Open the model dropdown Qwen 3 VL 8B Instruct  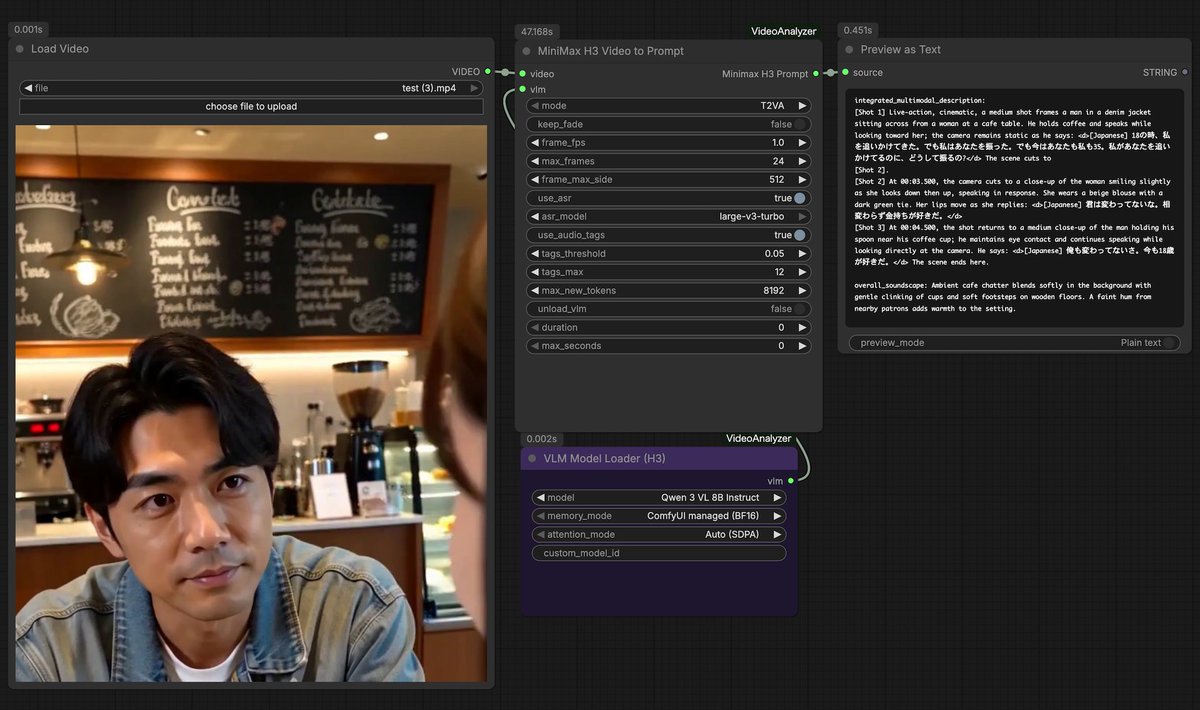coord(659,497)
